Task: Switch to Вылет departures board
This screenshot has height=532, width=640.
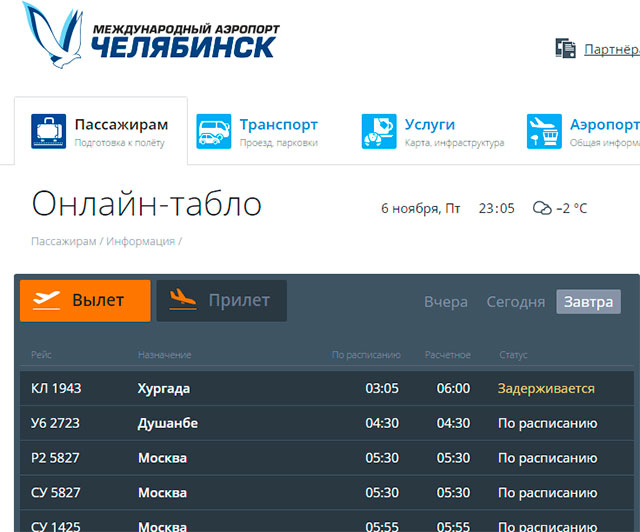Action: click(x=85, y=300)
